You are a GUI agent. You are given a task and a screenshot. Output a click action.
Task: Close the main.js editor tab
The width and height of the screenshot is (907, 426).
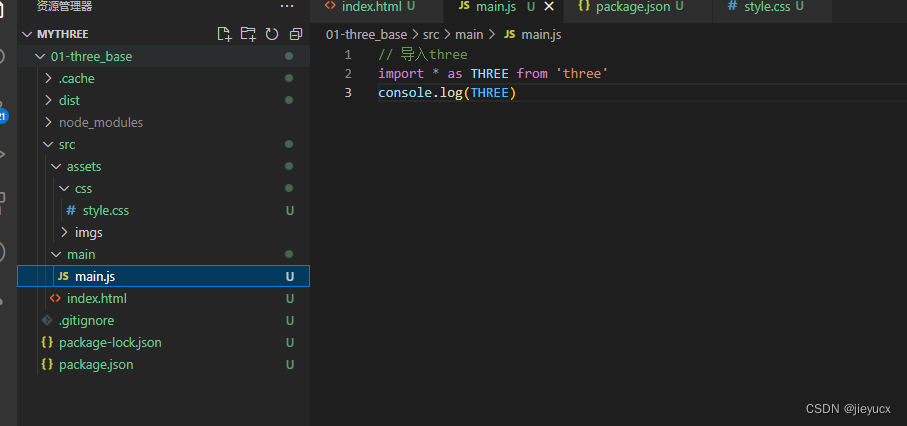coord(549,6)
